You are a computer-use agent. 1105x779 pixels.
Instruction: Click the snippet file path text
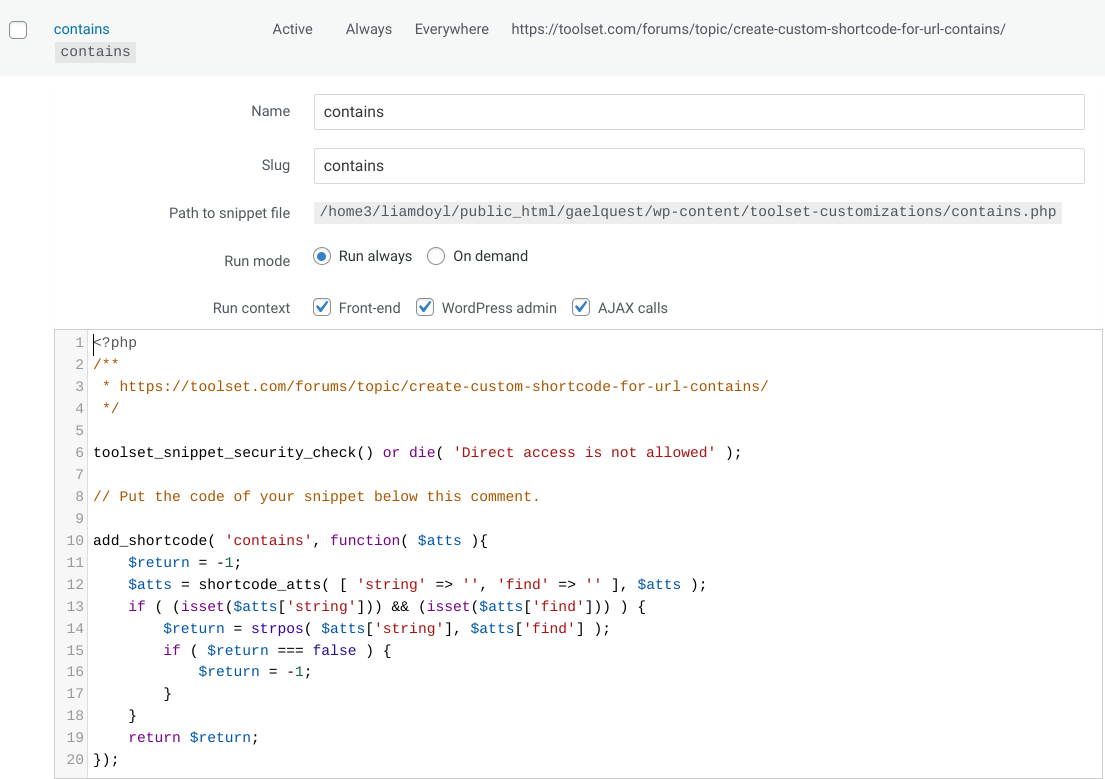coord(688,212)
